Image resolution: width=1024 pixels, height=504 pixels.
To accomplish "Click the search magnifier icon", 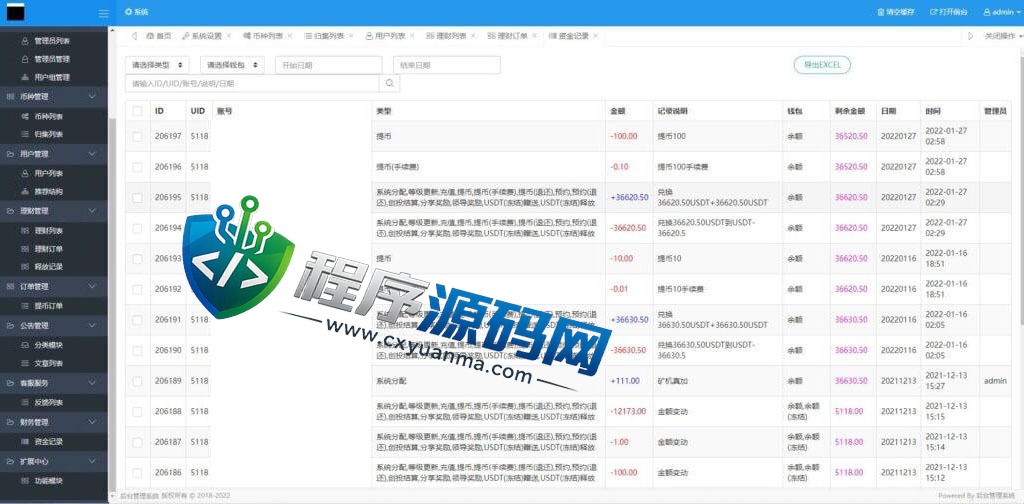I will 389,83.
